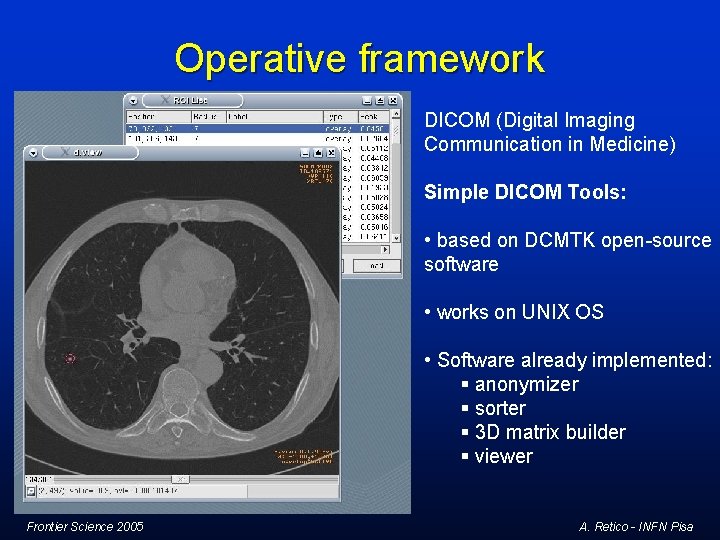Click the Label column header in ROI List
The width and height of the screenshot is (720, 540).
click(275, 117)
